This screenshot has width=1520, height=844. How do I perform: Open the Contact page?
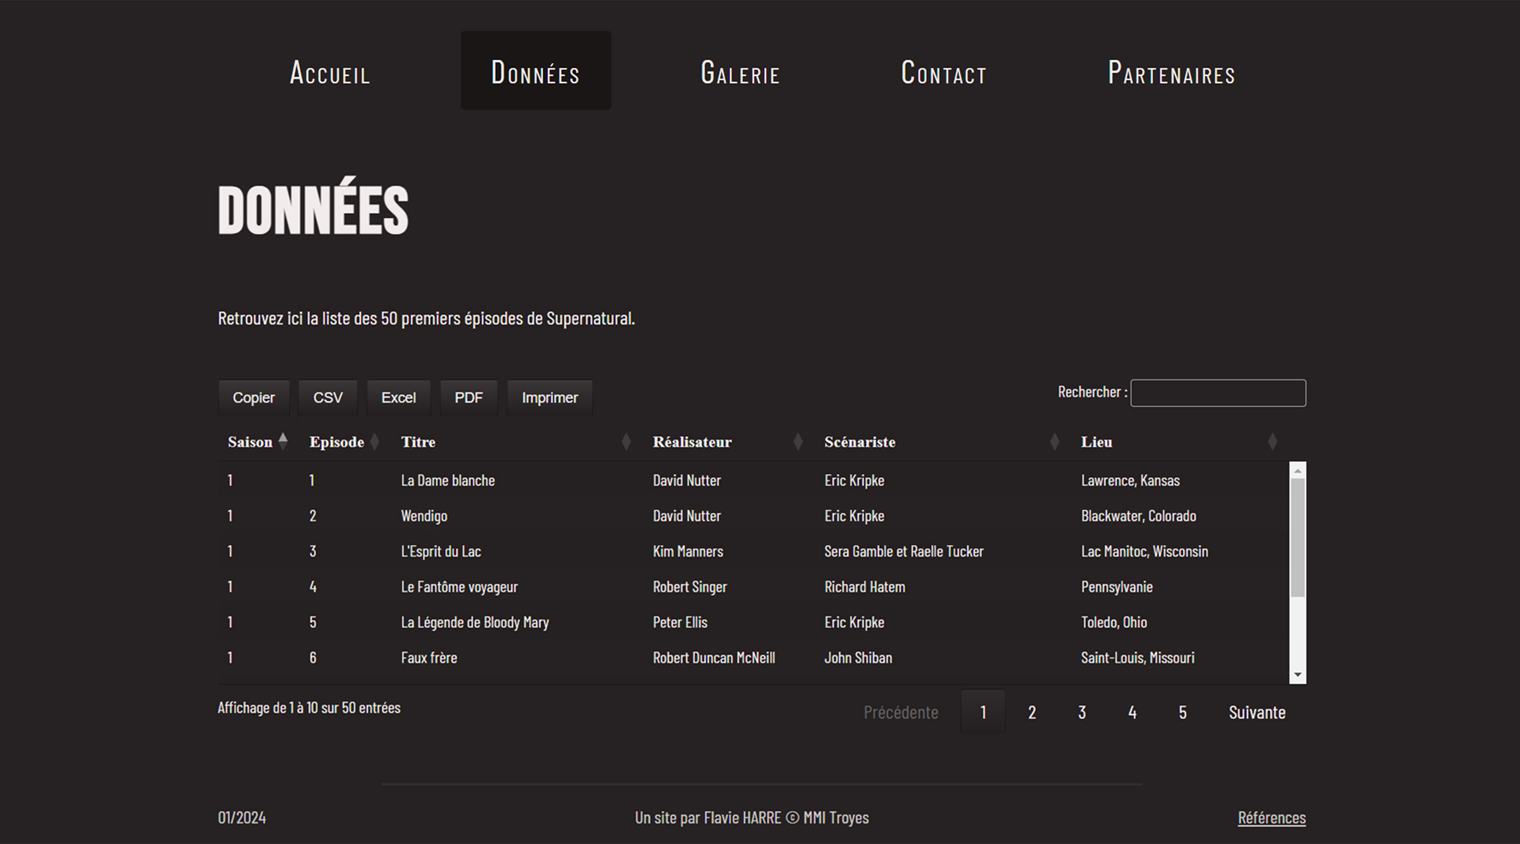(x=943, y=72)
